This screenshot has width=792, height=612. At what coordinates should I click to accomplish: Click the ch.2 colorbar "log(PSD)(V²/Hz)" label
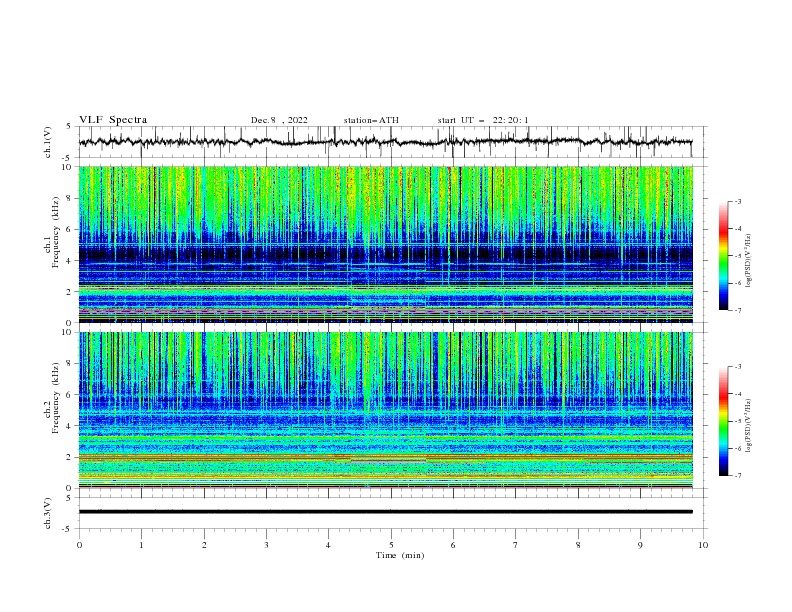click(749, 425)
